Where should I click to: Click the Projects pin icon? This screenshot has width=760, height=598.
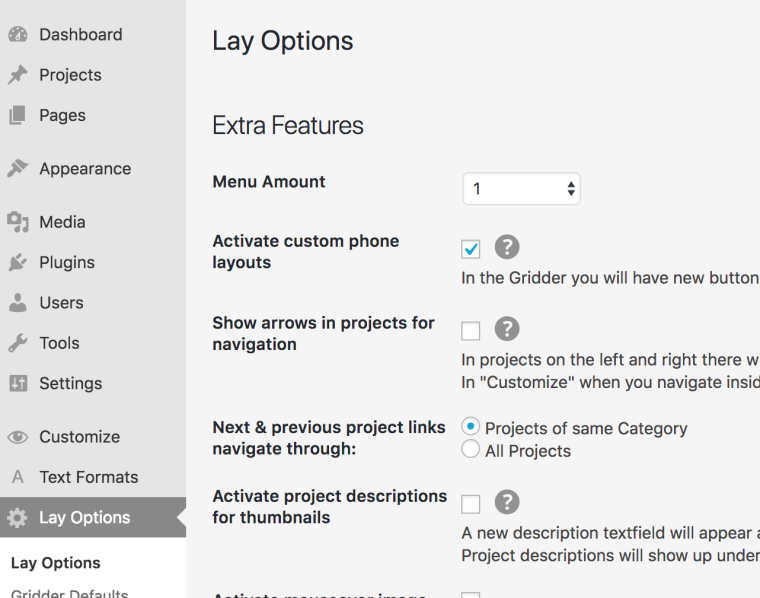pos(17,75)
